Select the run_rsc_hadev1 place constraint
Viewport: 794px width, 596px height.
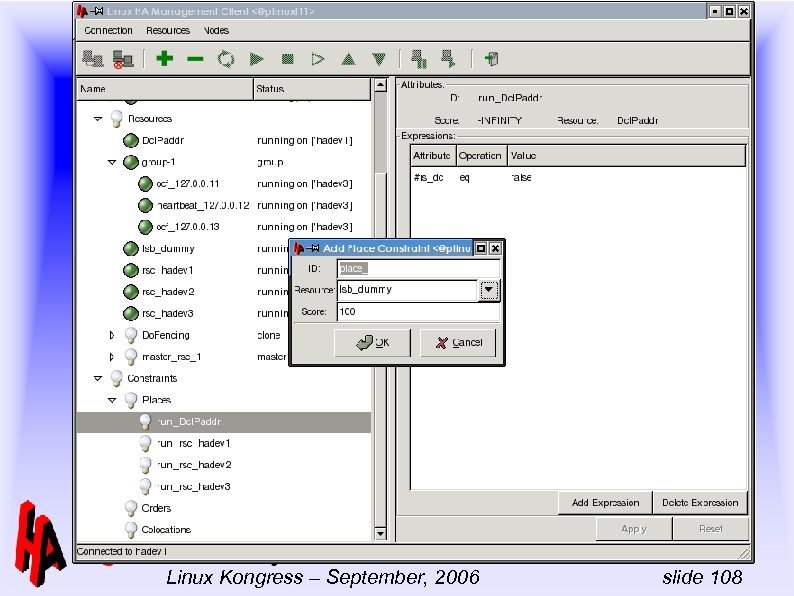coord(224,444)
